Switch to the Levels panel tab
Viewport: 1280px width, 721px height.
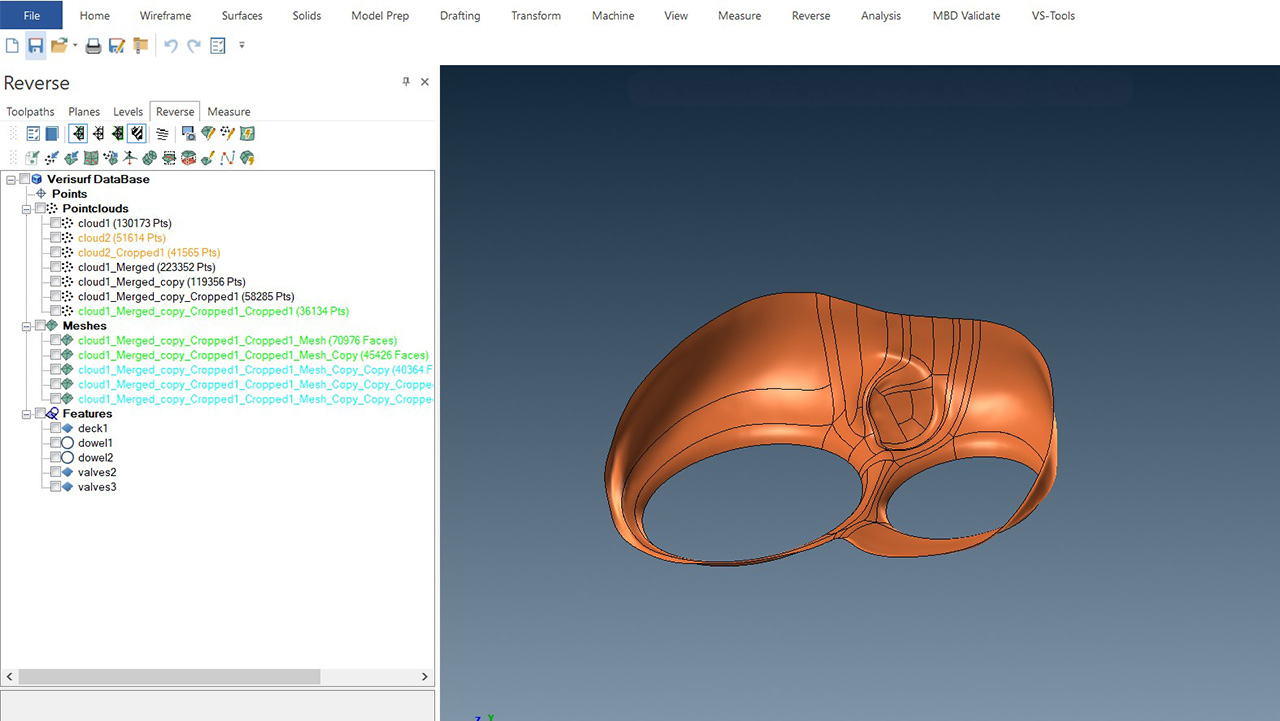tap(128, 112)
